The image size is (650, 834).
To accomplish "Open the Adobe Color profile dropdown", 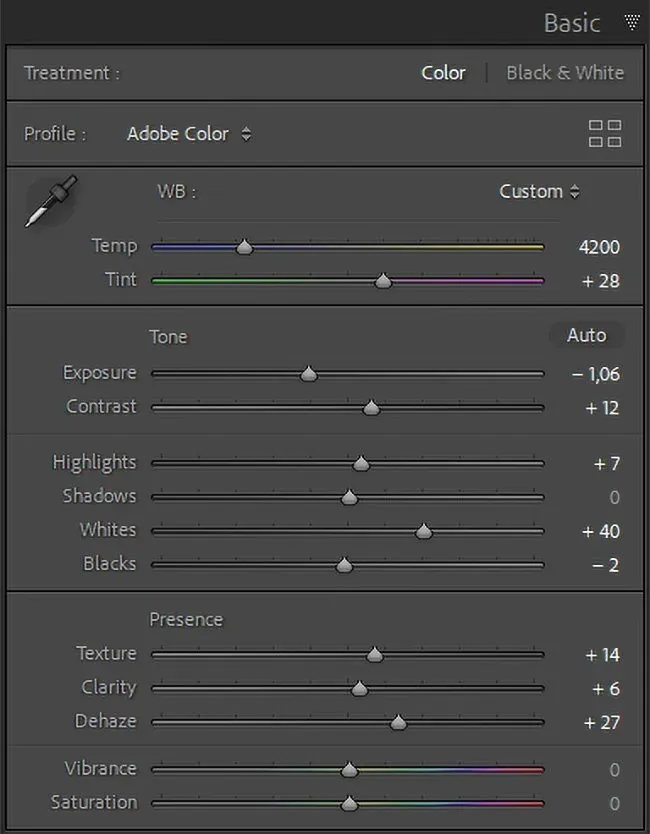I will coord(189,134).
